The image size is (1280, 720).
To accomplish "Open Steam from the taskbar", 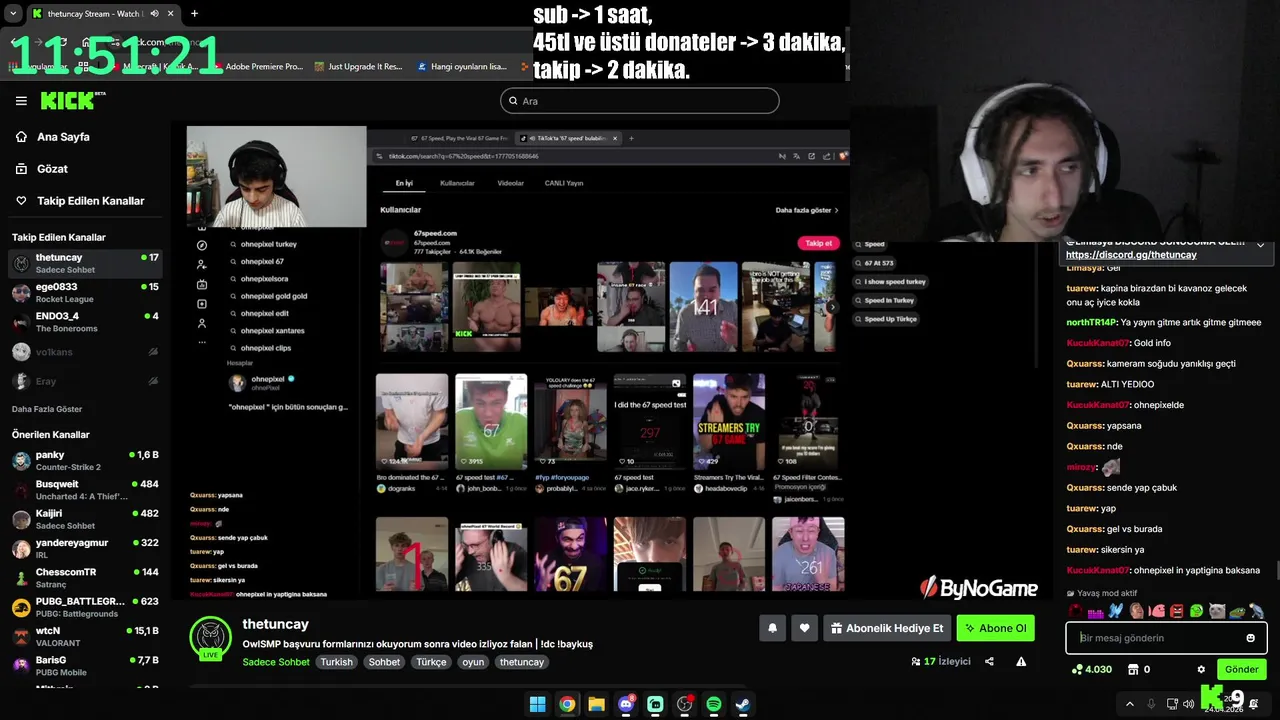I will [743, 704].
